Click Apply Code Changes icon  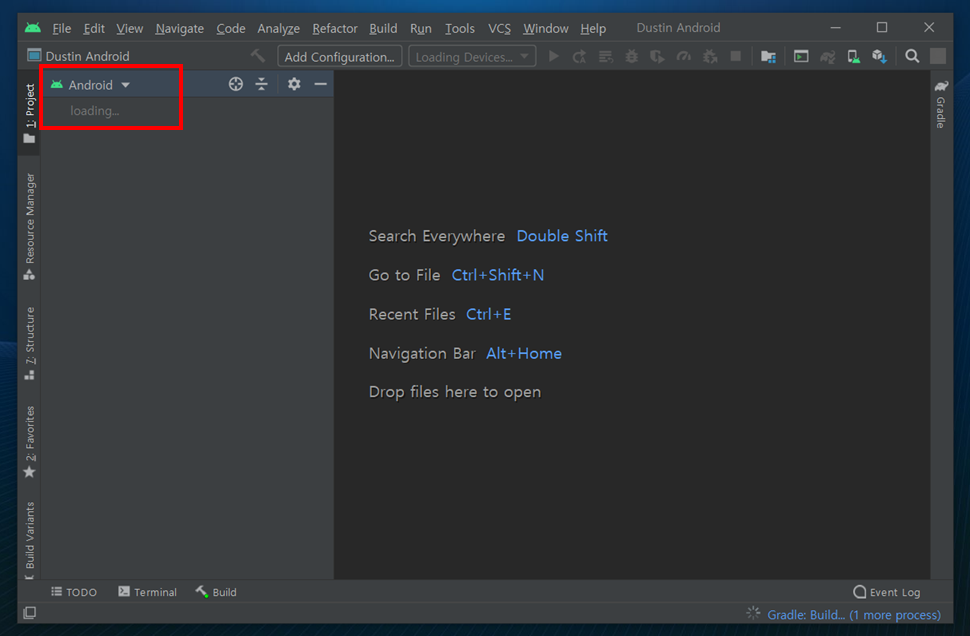[x=606, y=56]
